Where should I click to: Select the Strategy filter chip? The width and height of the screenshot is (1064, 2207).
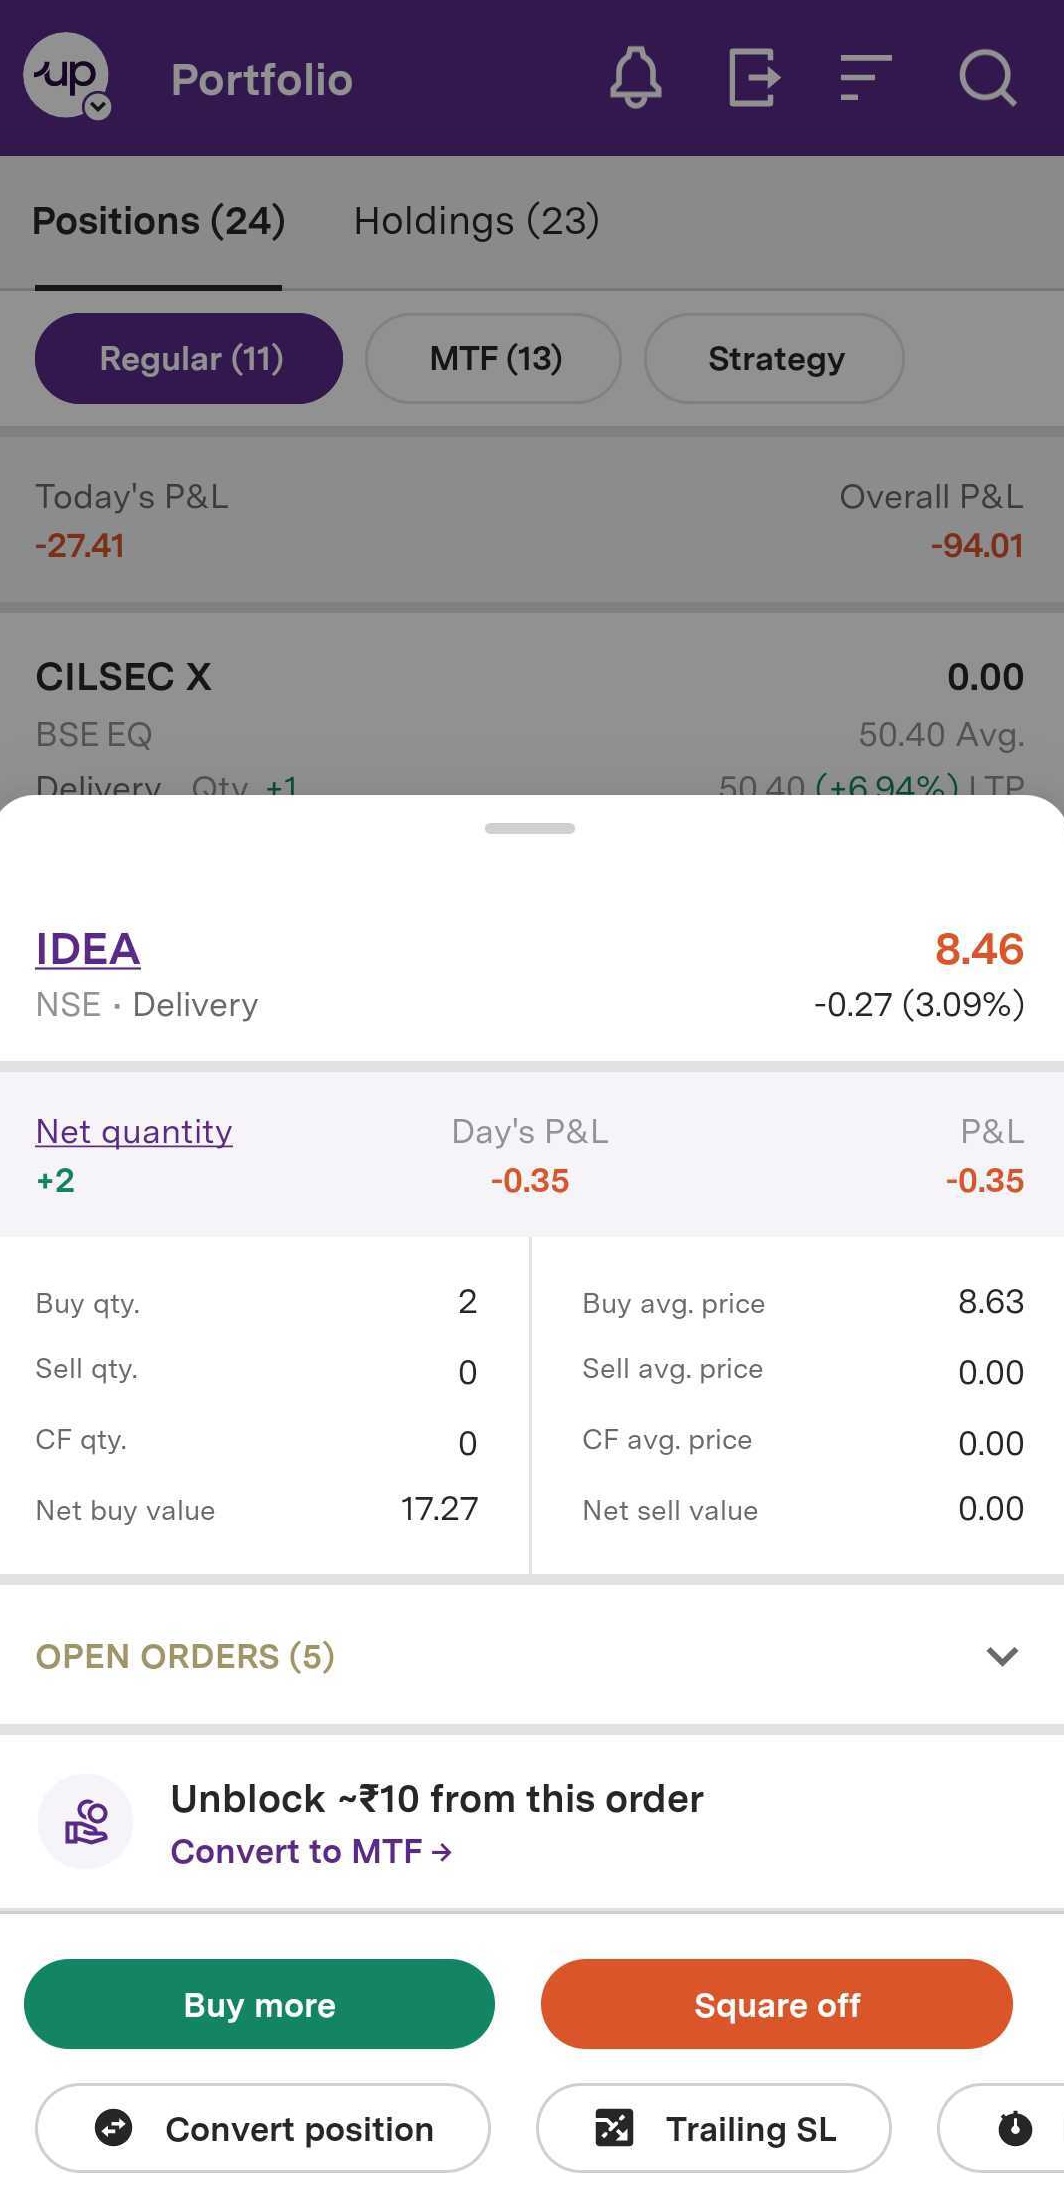(775, 359)
